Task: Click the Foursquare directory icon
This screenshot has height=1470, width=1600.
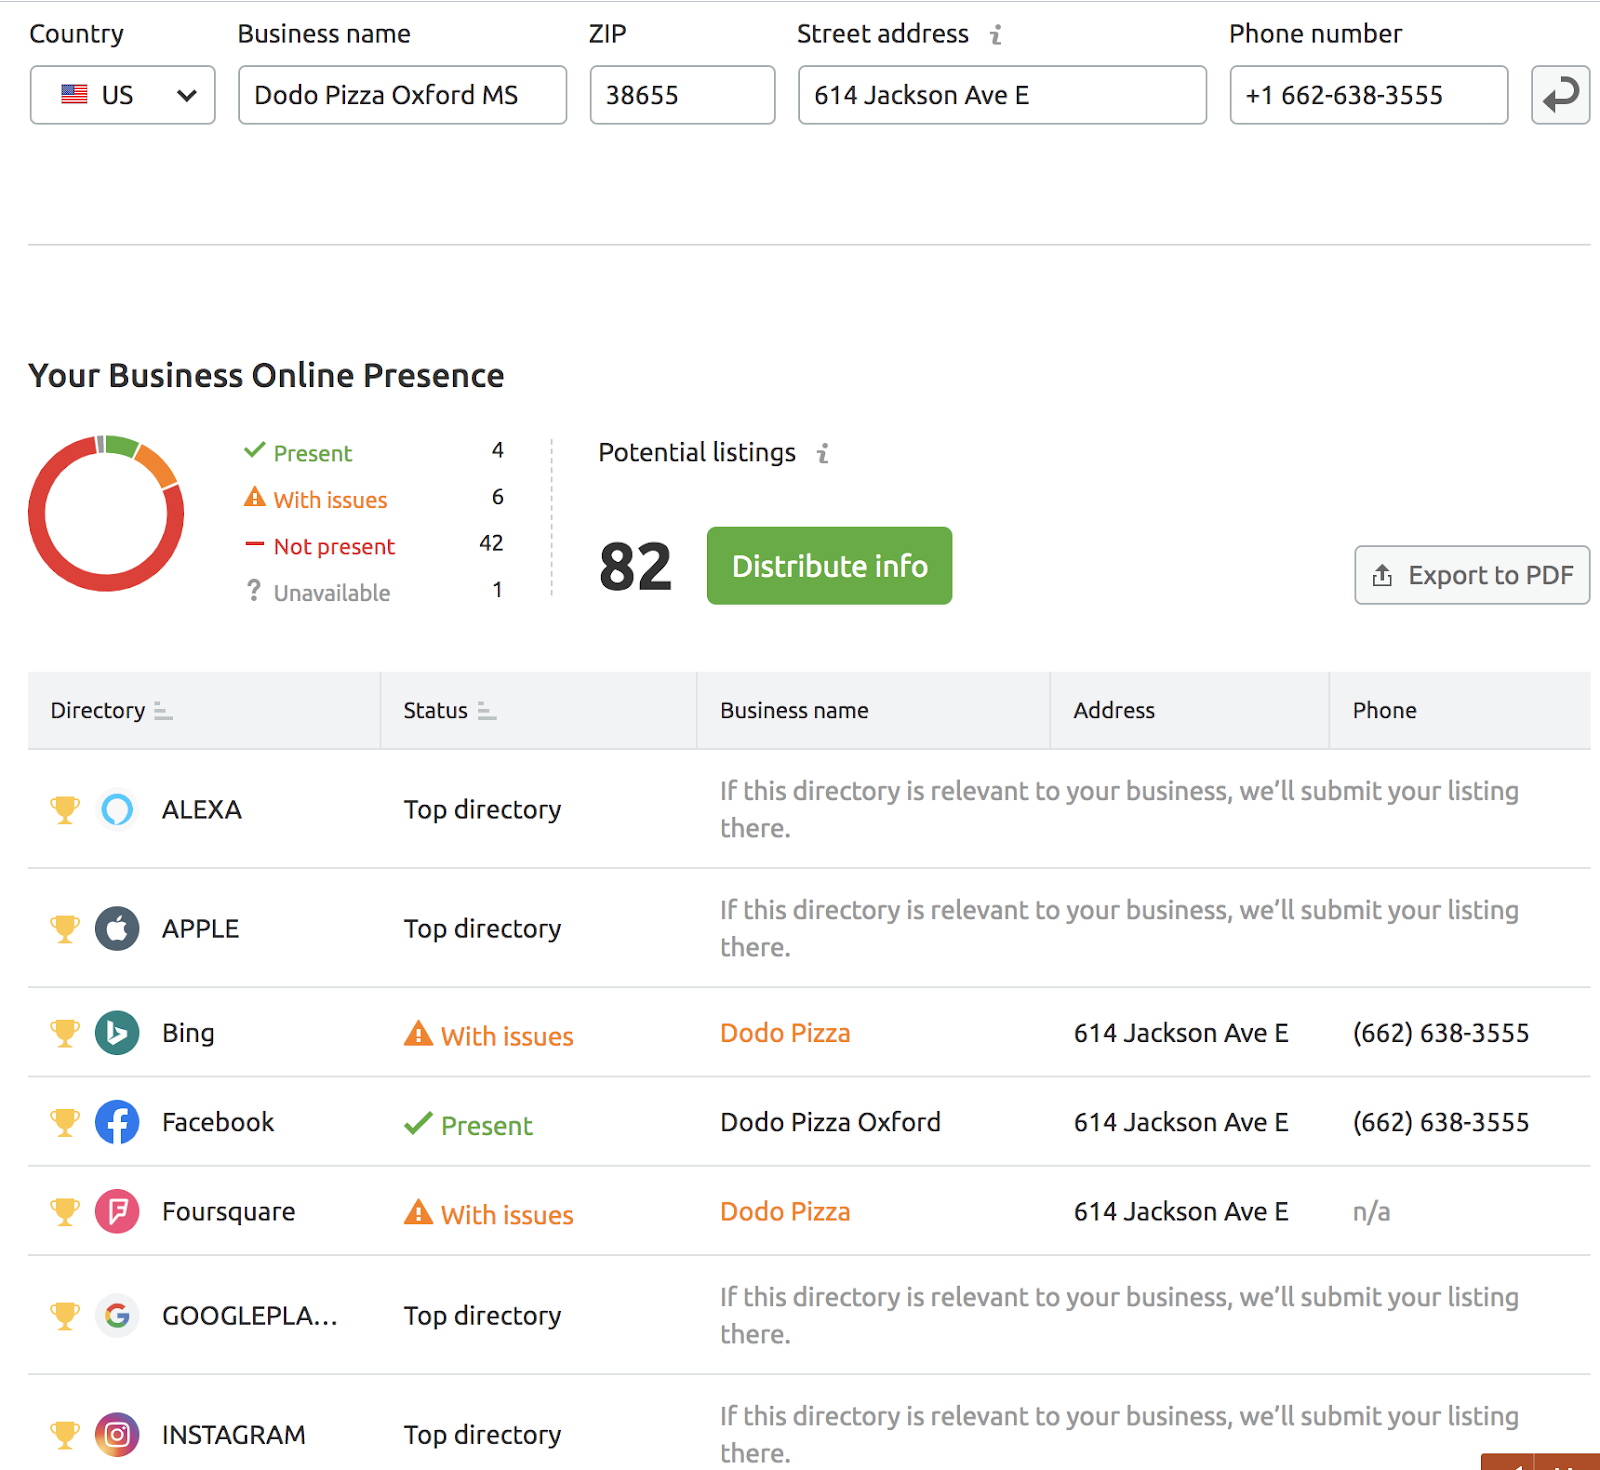Action: (117, 1211)
